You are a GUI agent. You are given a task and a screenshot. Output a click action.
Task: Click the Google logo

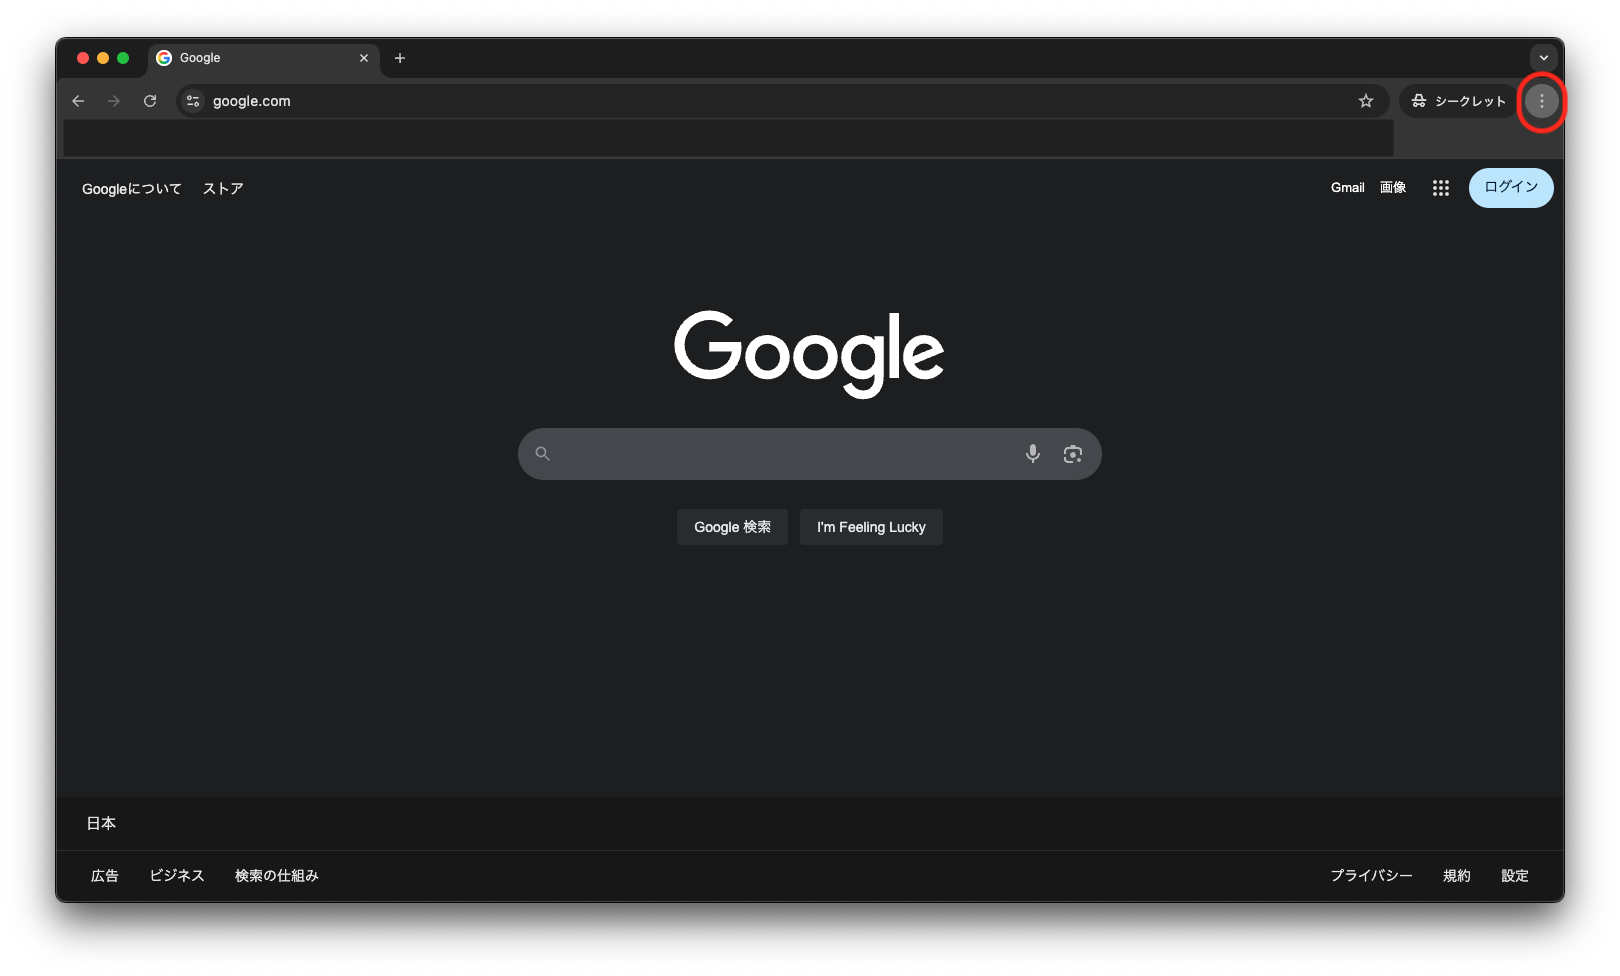pyautogui.click(x=809, y=353)
